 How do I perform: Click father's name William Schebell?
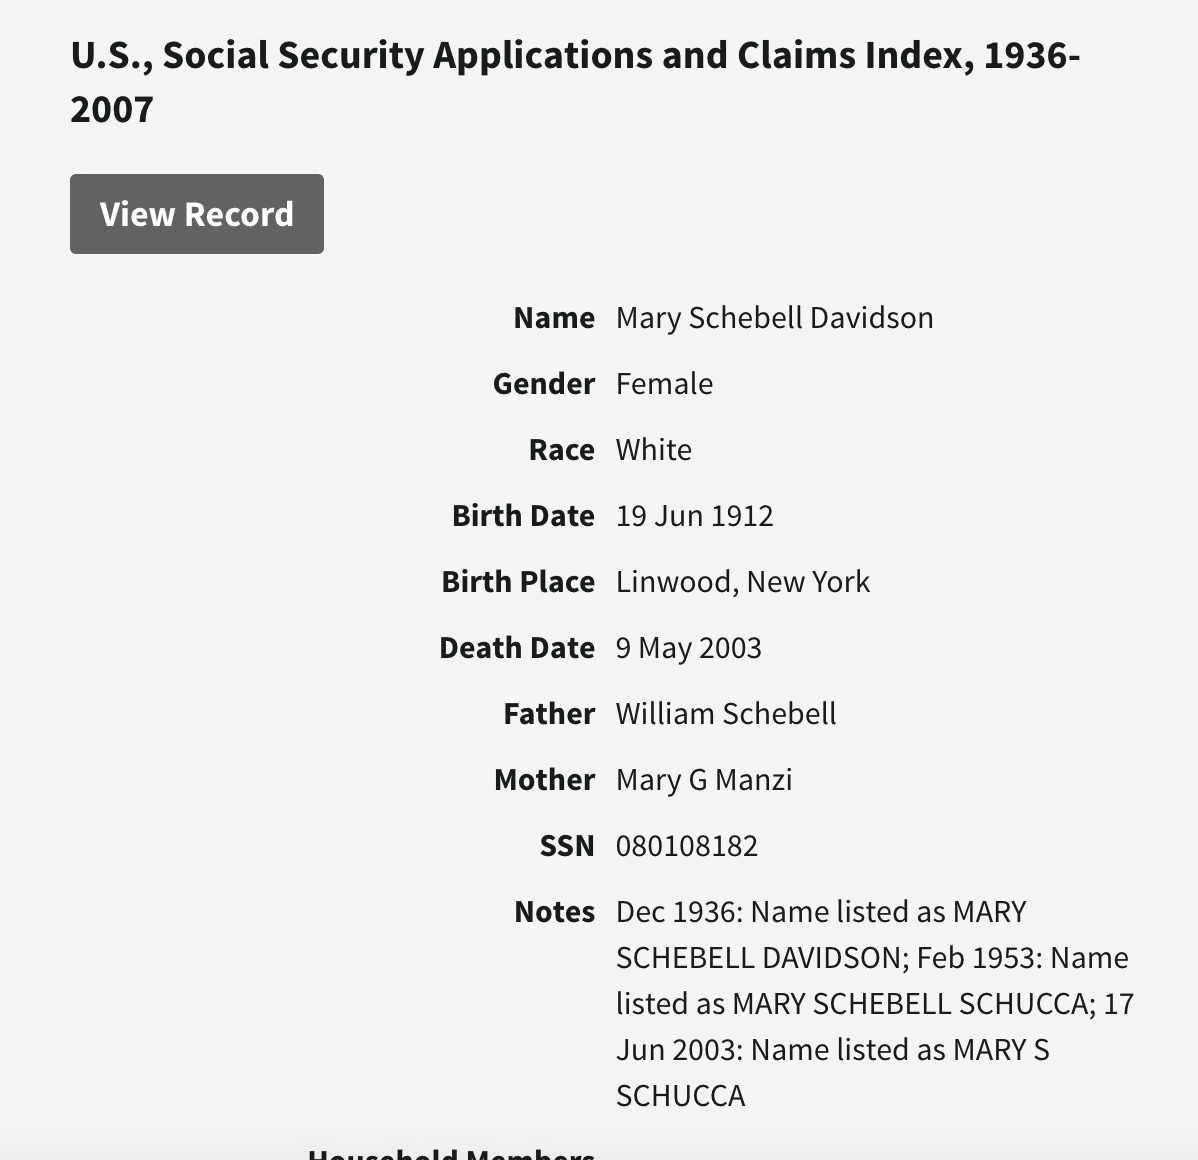726,714
